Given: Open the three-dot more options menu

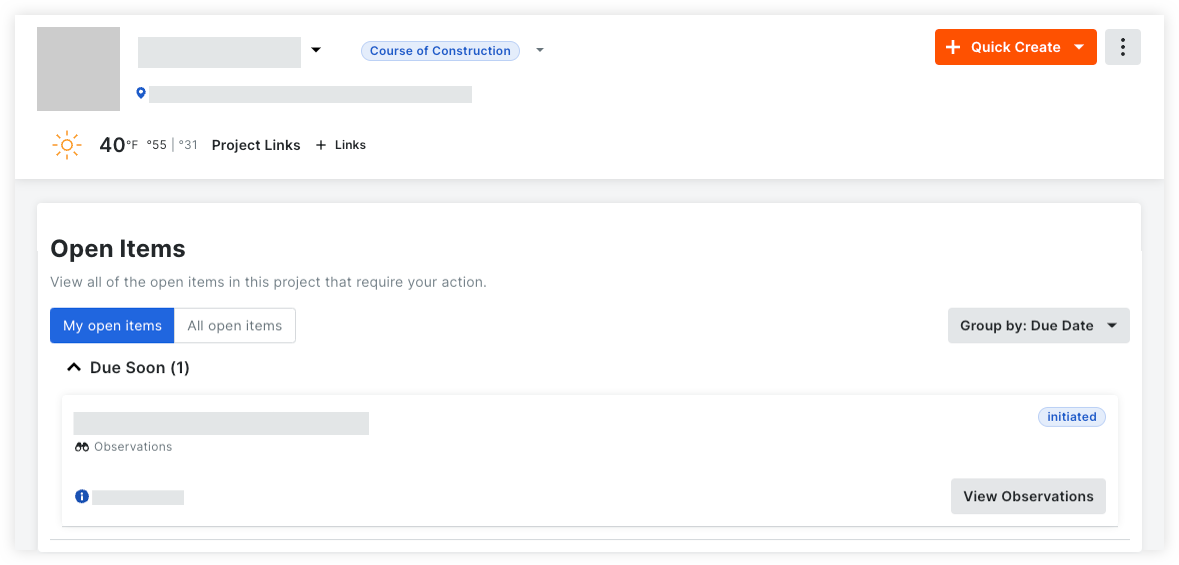Looking at the screenshot, I should pos(1123,47).
